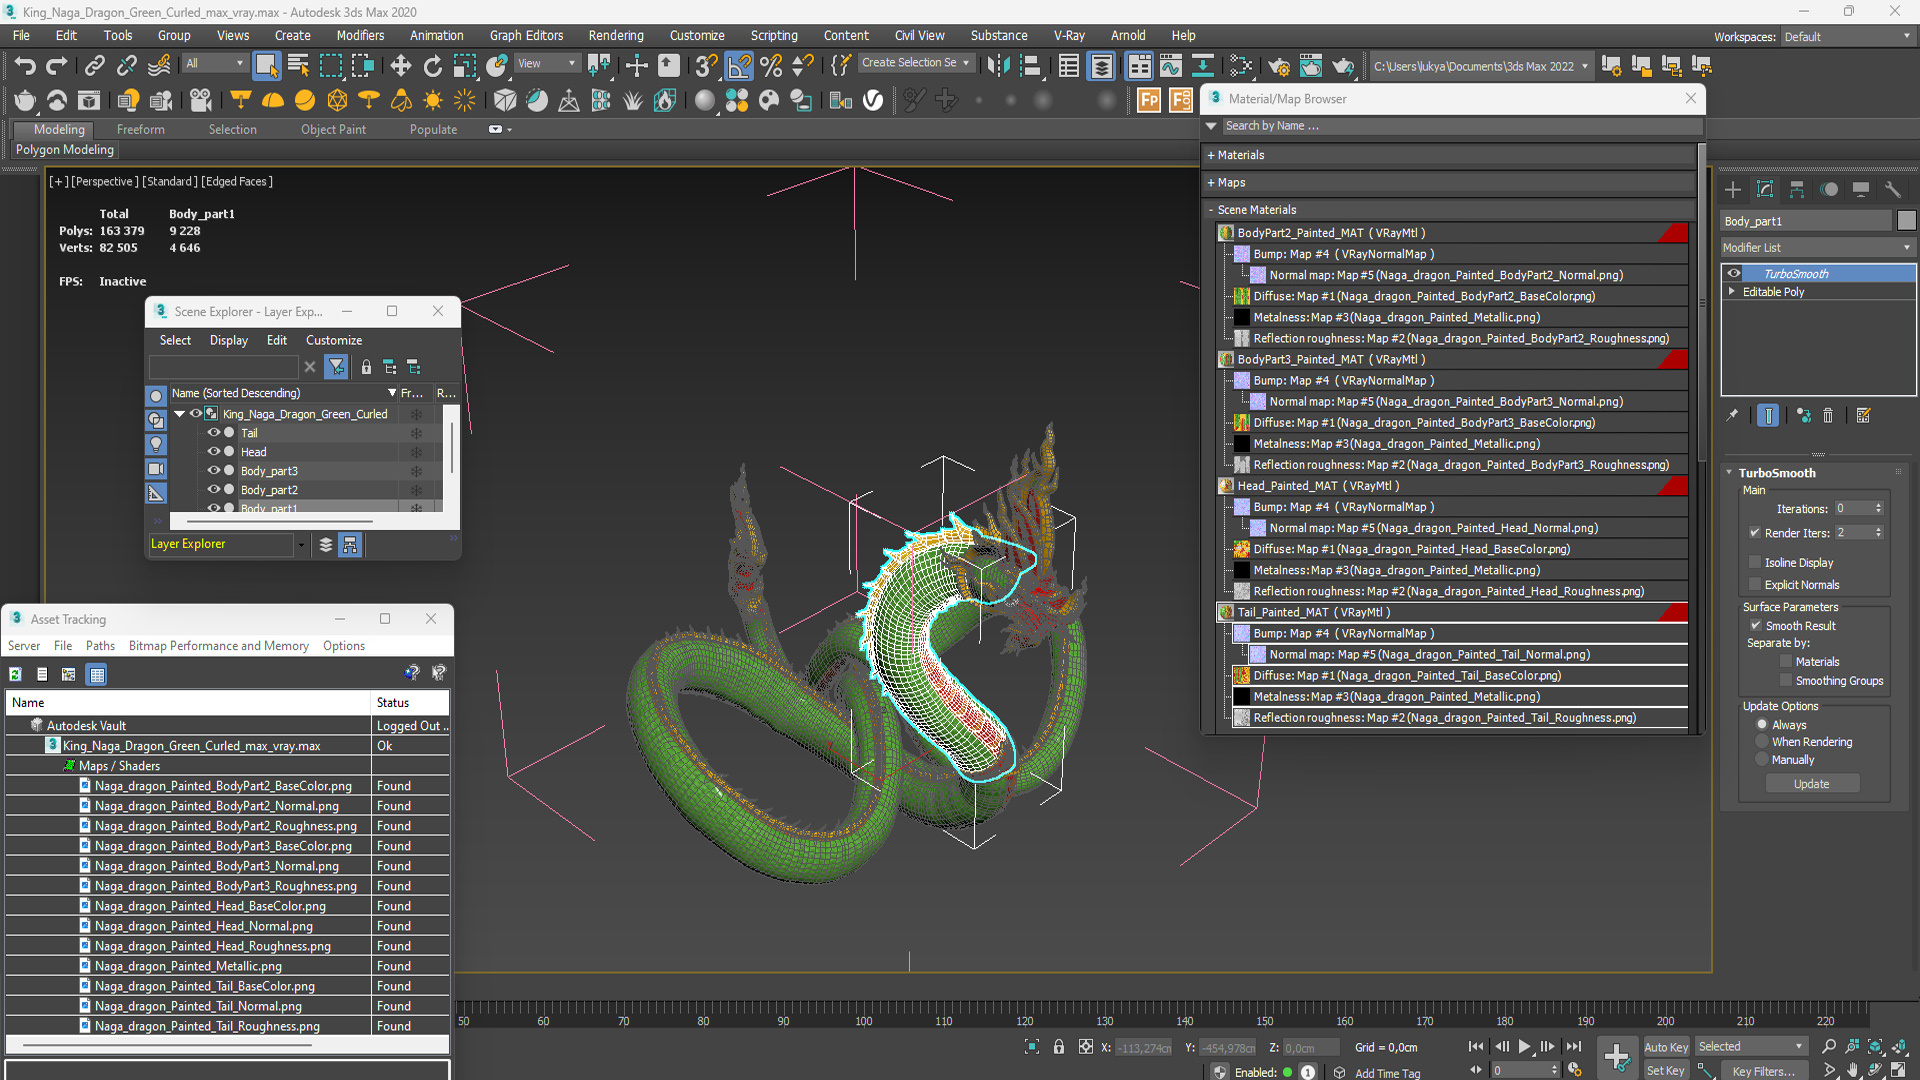Click Remove modifier trash icon

(x=1828, y=416)
